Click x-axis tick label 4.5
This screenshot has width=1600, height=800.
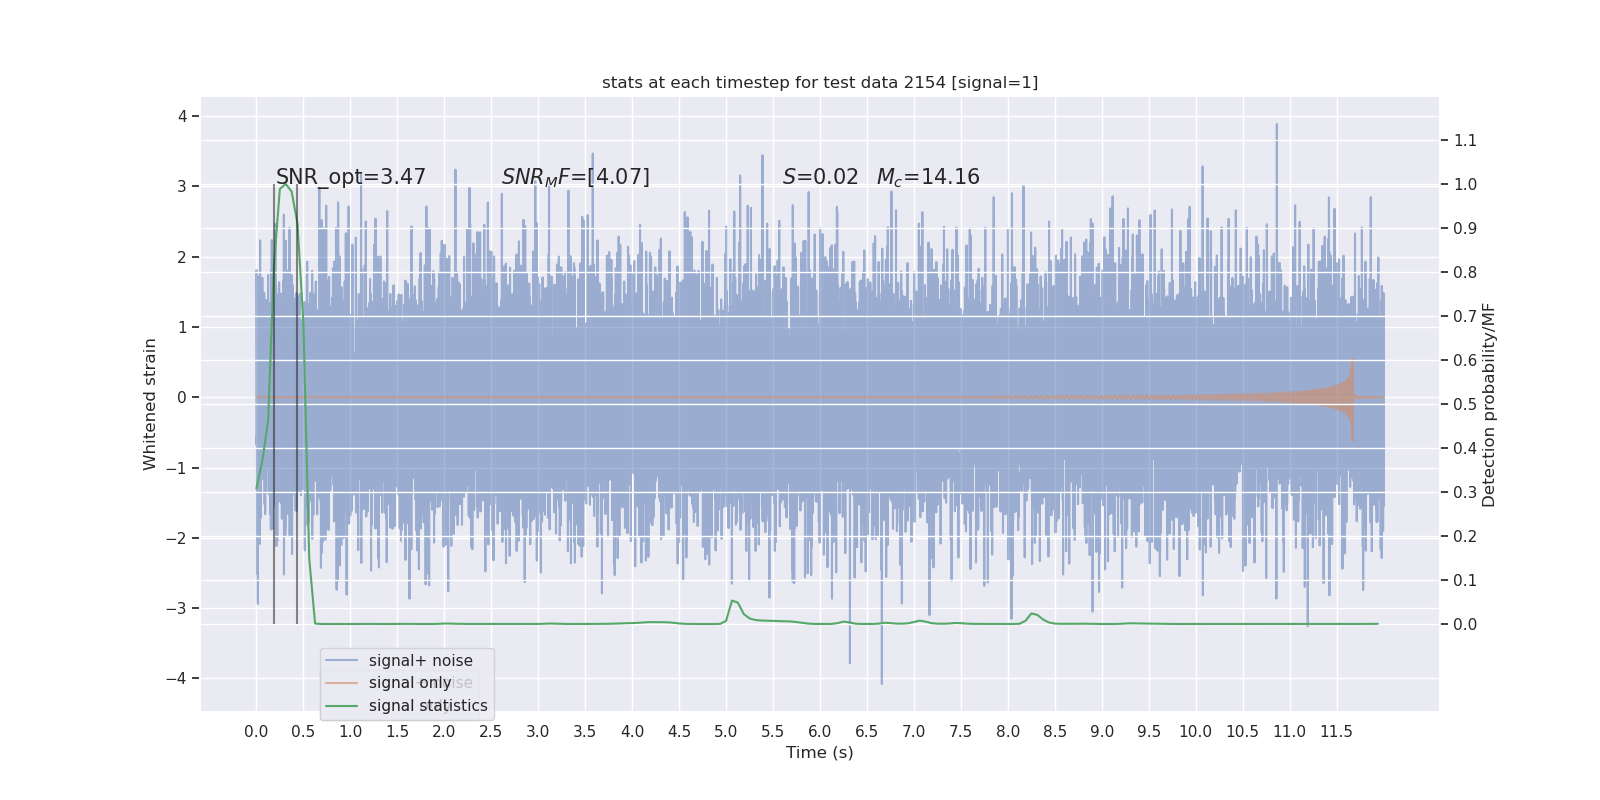click(679, 732)
